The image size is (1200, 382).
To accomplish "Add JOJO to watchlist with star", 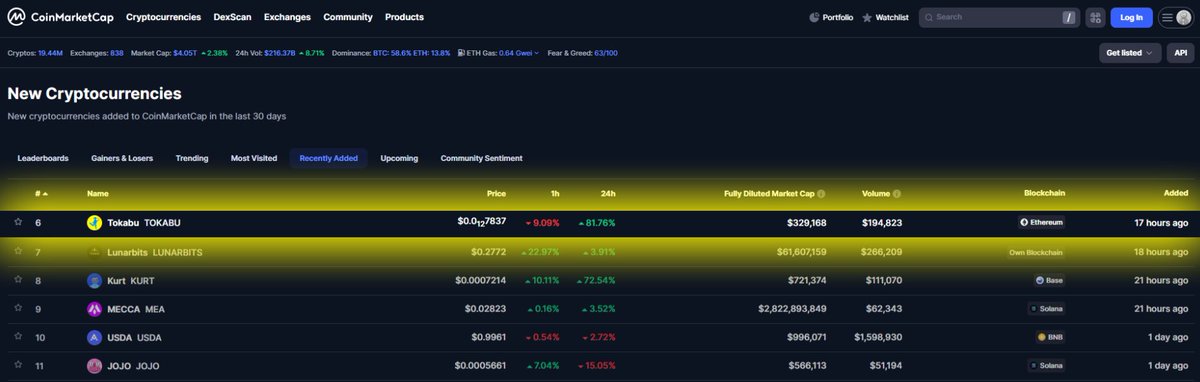I will [x=17, y=365].
